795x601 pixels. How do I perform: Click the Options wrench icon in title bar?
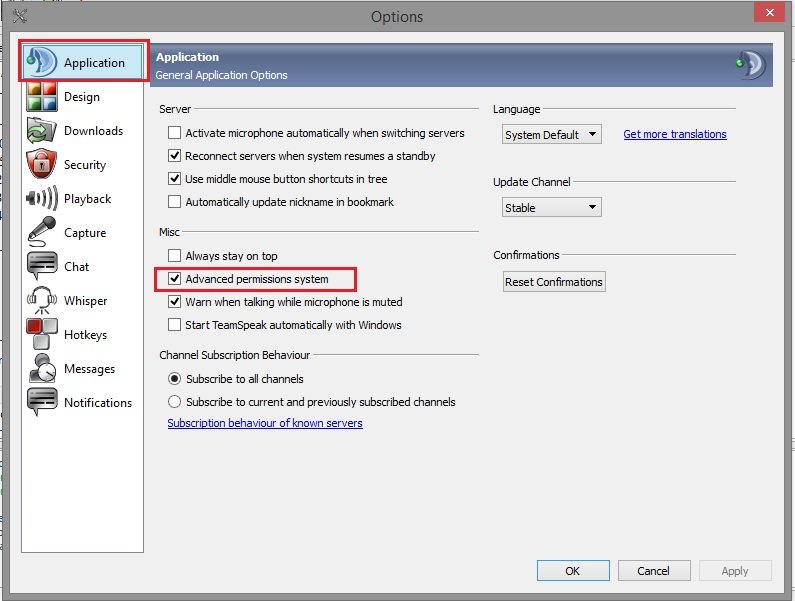tap(20, 16)
